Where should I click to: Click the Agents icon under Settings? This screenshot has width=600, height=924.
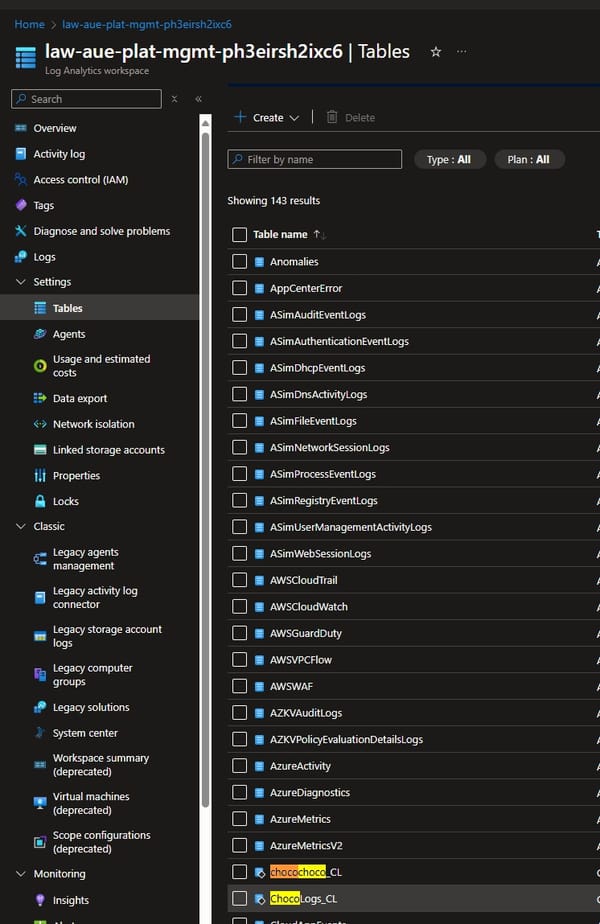click(40, 334)
